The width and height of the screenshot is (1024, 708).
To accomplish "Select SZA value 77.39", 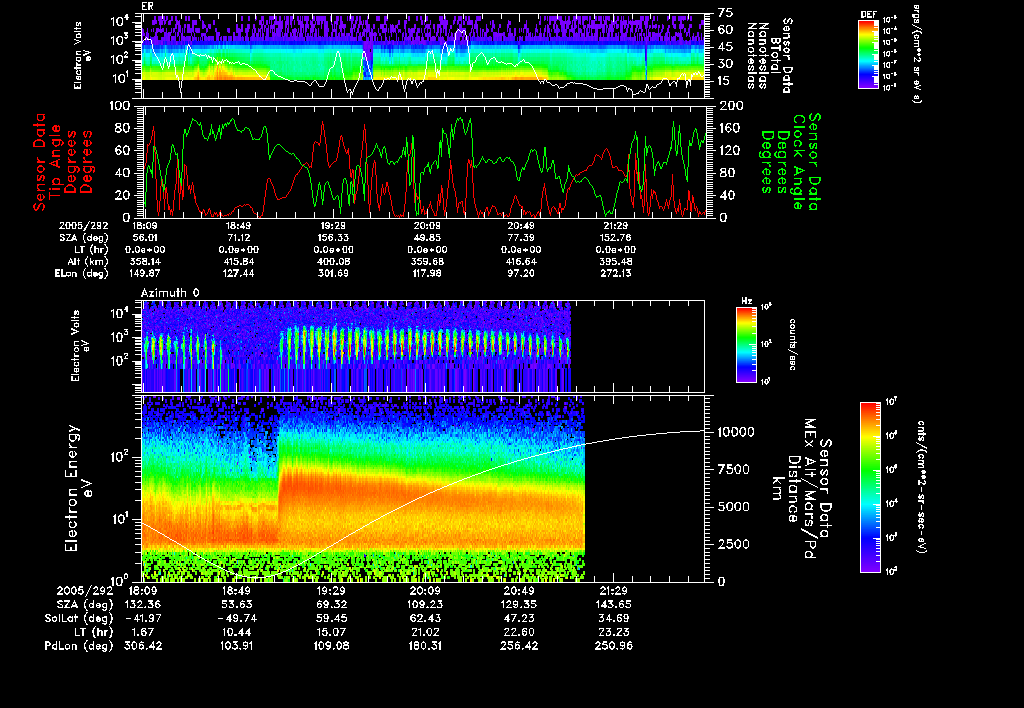I will [521, 238].
